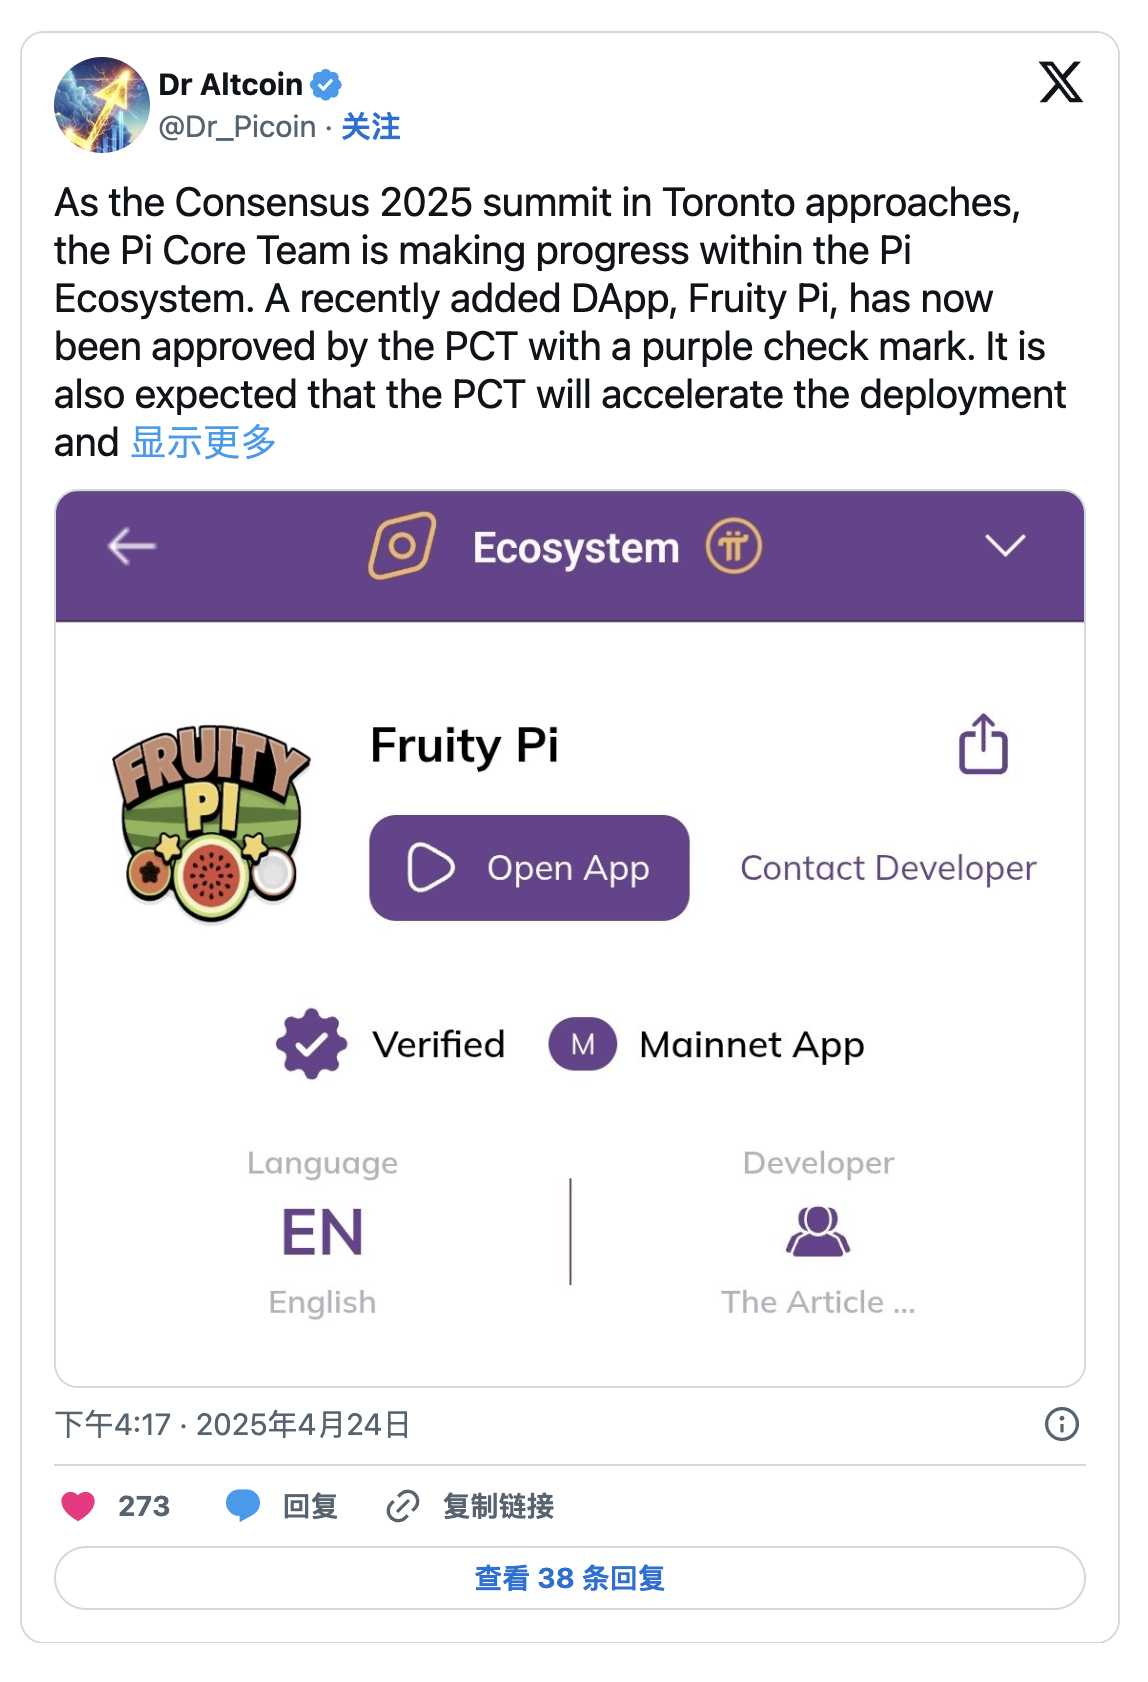
Task: Follow Dr Altcoin via 关注 link
Action: pyautogui.click(x=371, y=127)
